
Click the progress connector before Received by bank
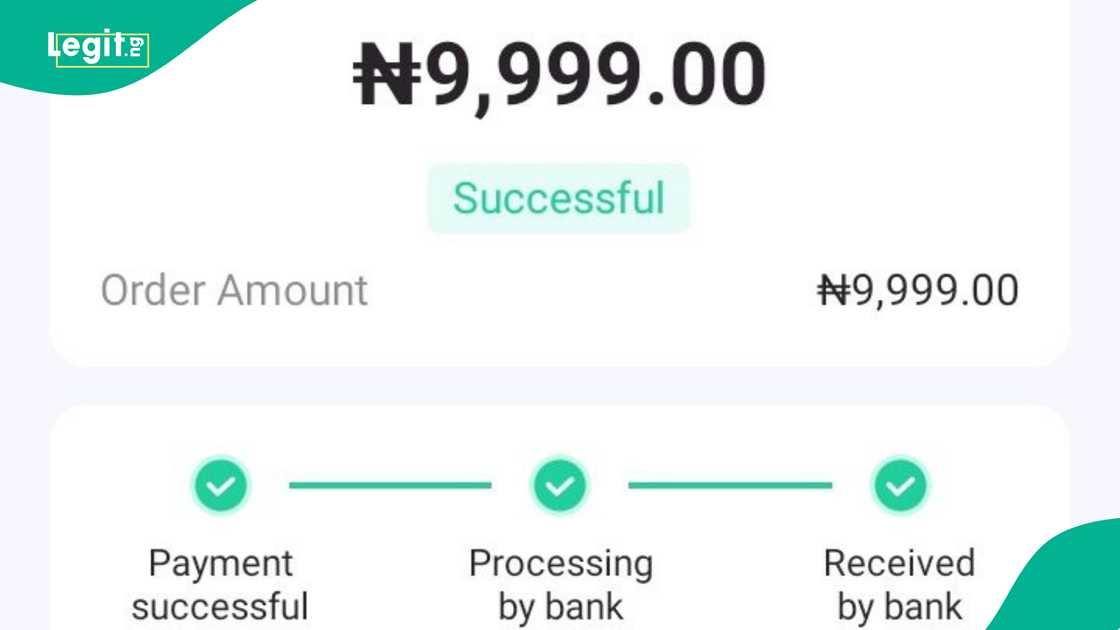[x=730, y=487]
